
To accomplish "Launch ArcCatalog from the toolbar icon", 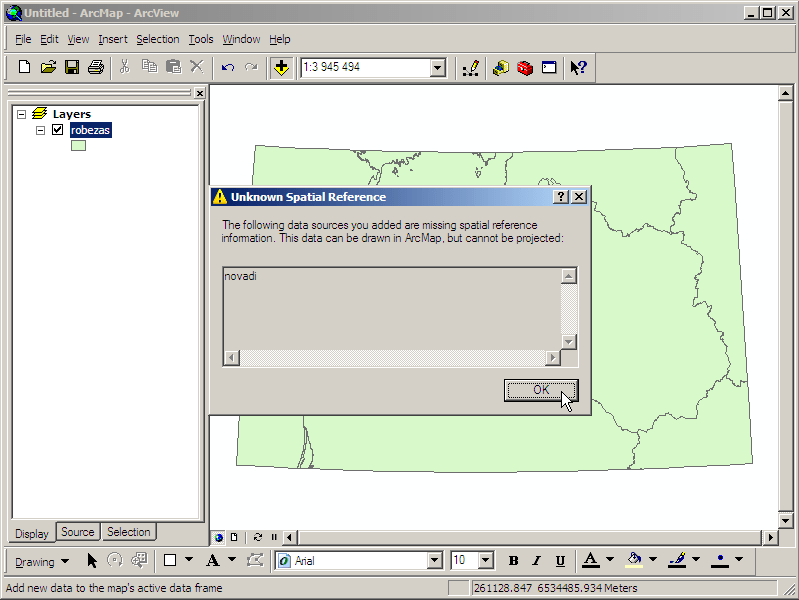I will coord(501,68).
